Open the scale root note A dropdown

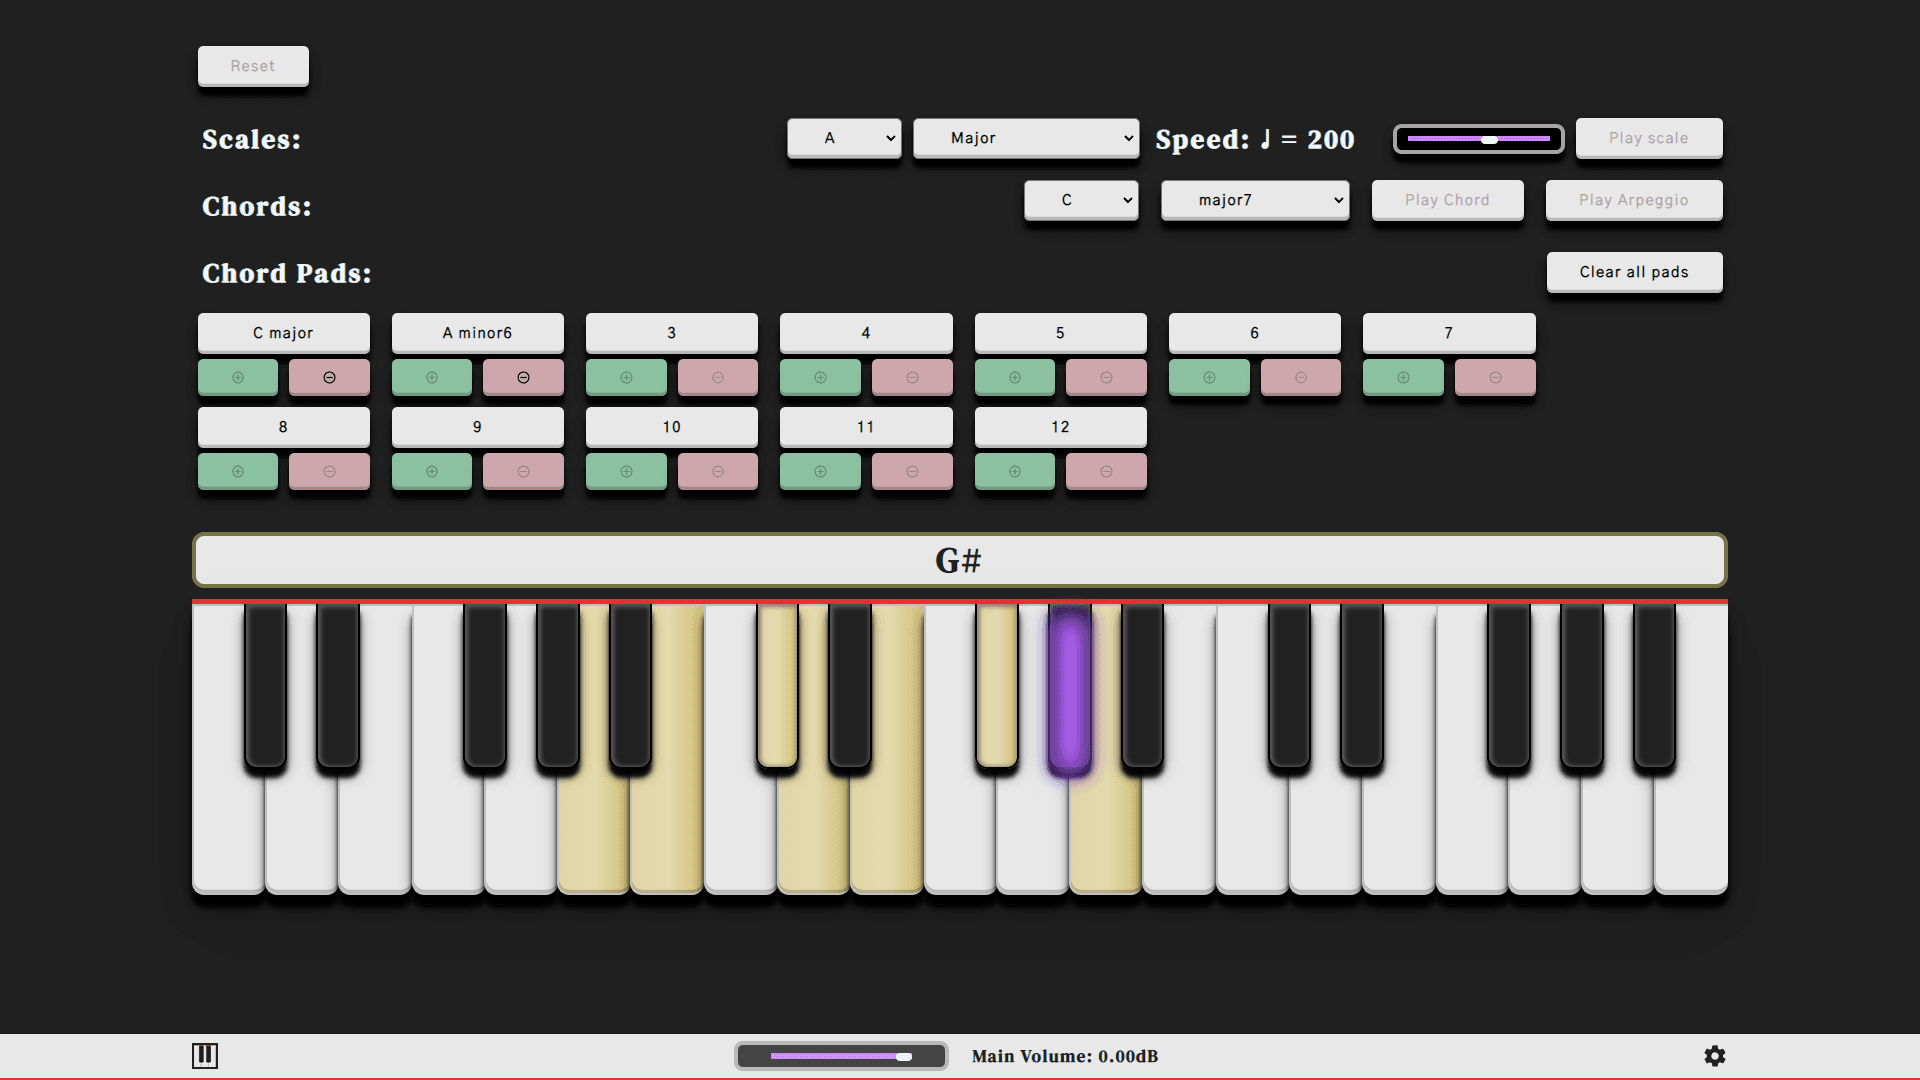(844, 138)
